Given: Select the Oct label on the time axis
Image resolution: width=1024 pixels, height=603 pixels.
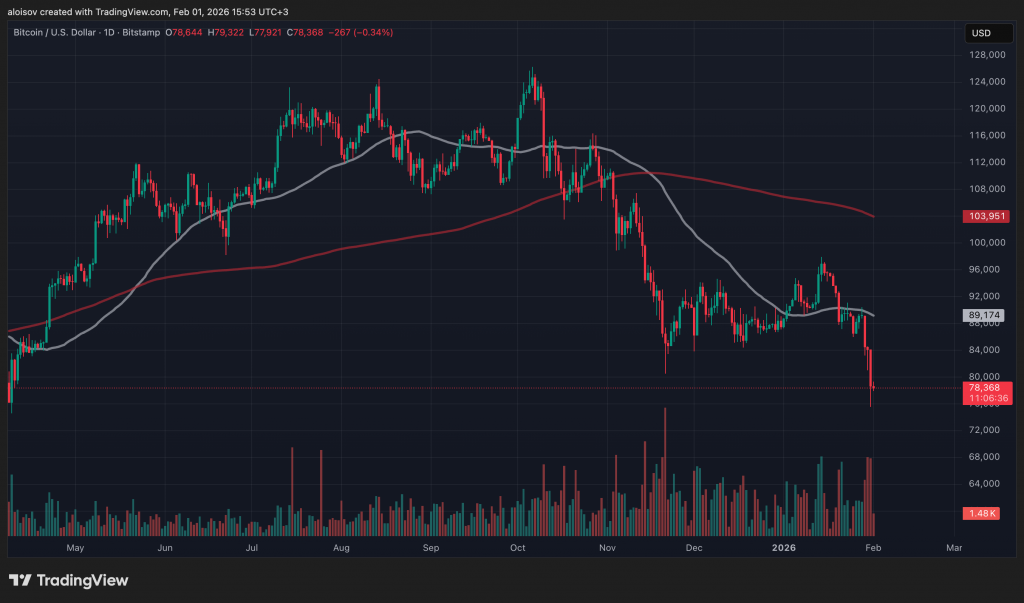Looking at the screenshot, I should pyautogui.click(x=518, y=548).
